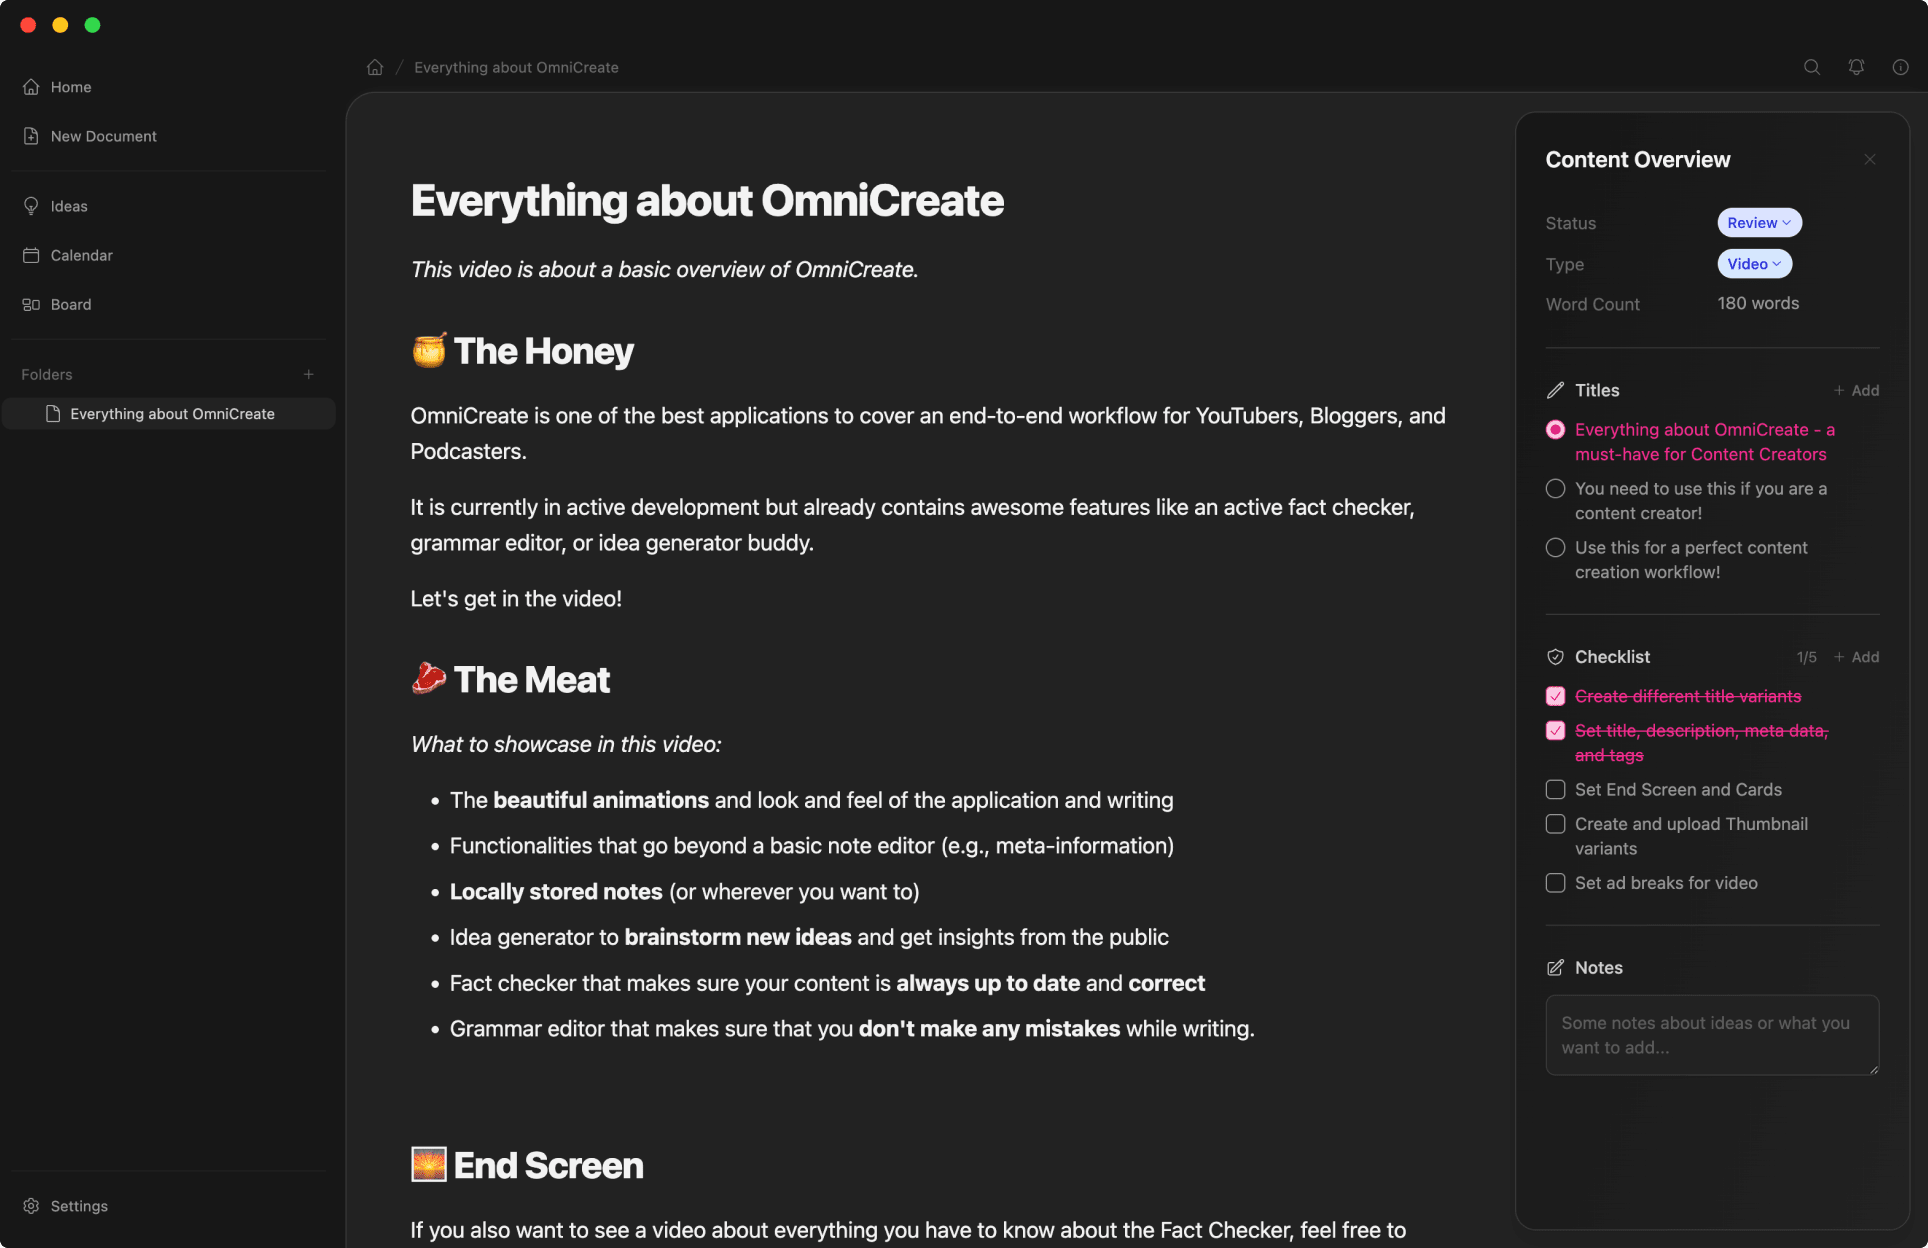The height and width of the screenshot is (1248, 1928).
Task: Click the notification bell icon
Action: [1857, 67]
